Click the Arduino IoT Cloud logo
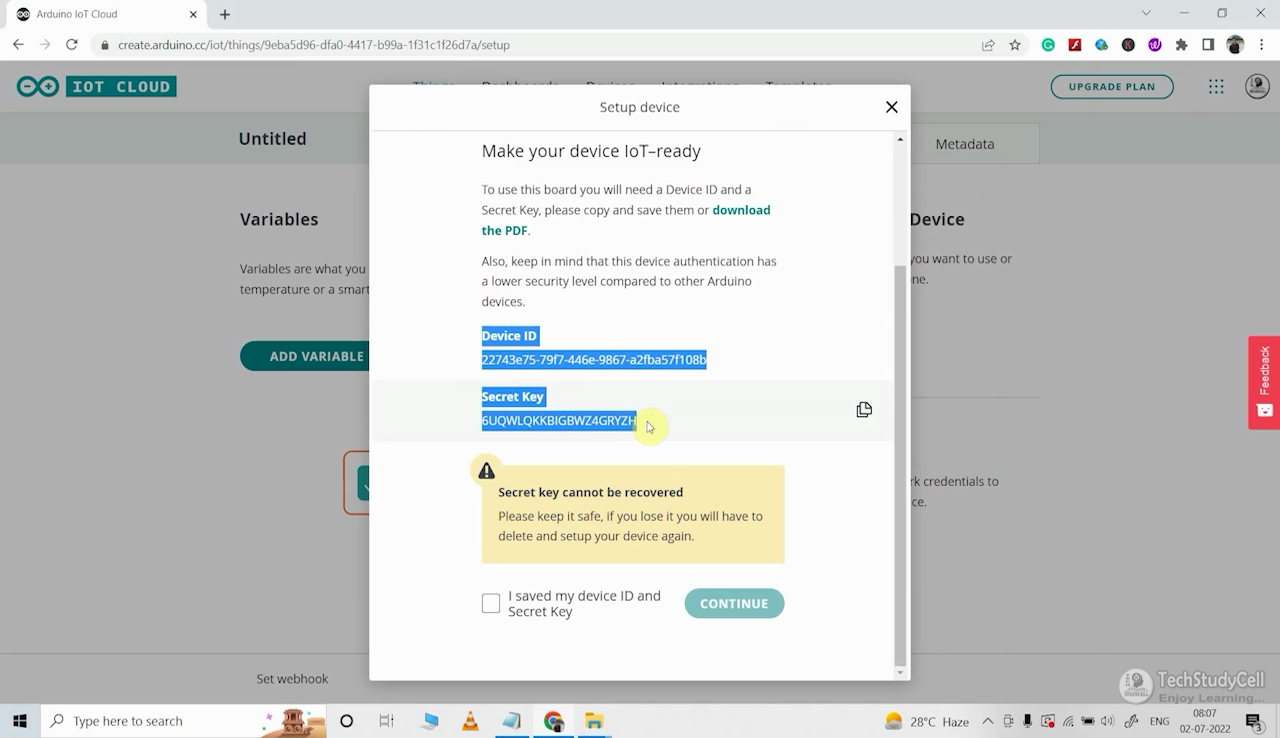This screenshot has height=738, width=1280. coord(37,86)
